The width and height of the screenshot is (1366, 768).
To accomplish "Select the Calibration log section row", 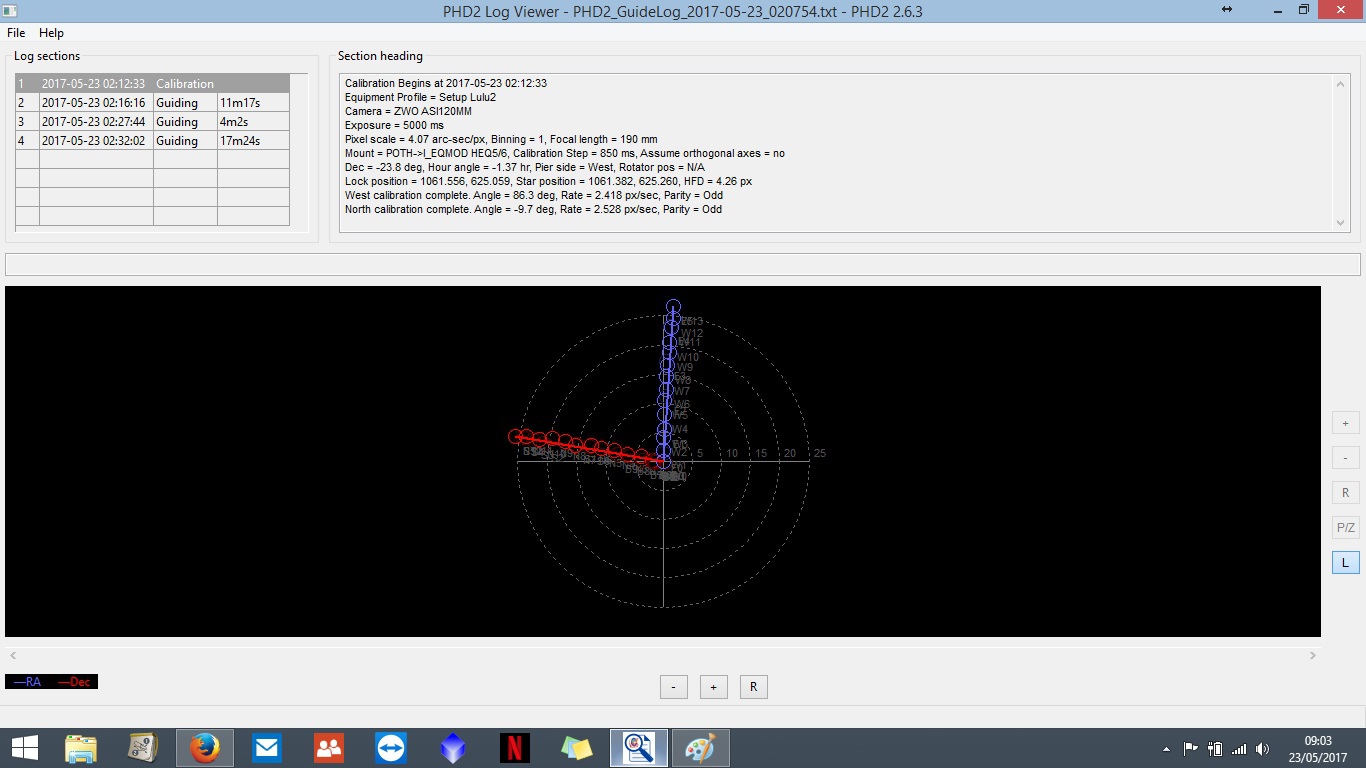I will pos(152,84).
